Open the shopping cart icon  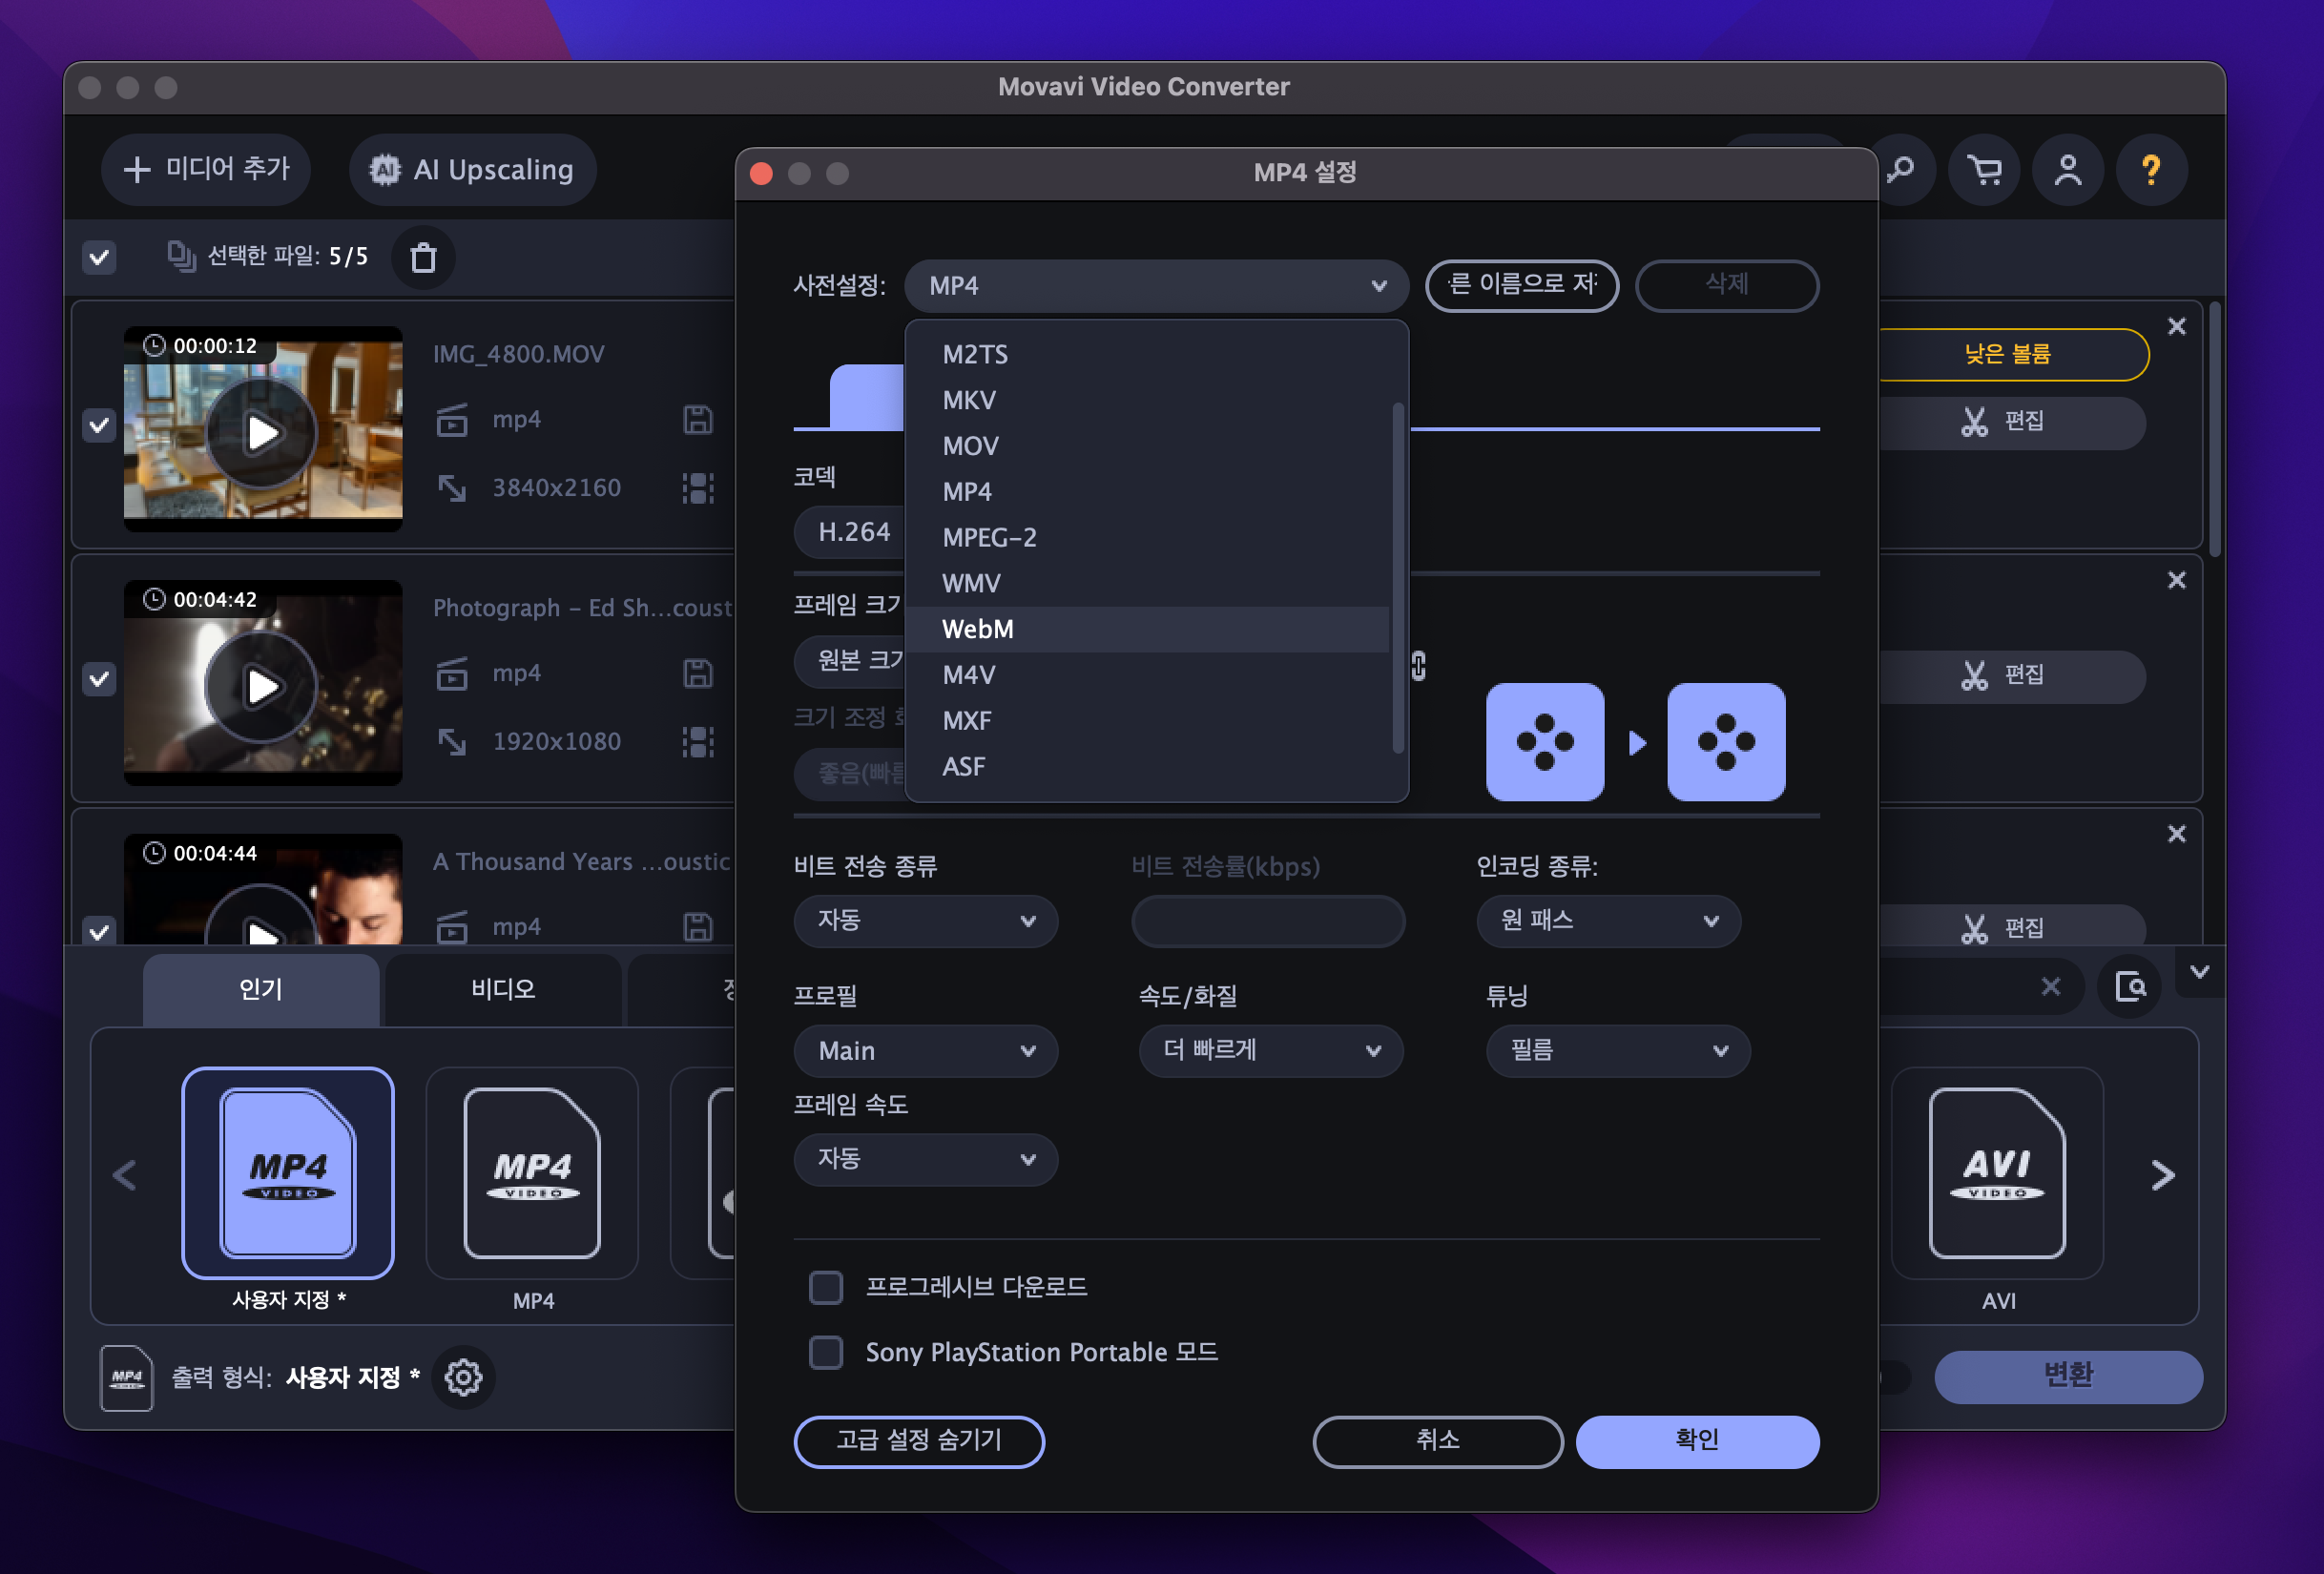click(x=1984, y=170)
